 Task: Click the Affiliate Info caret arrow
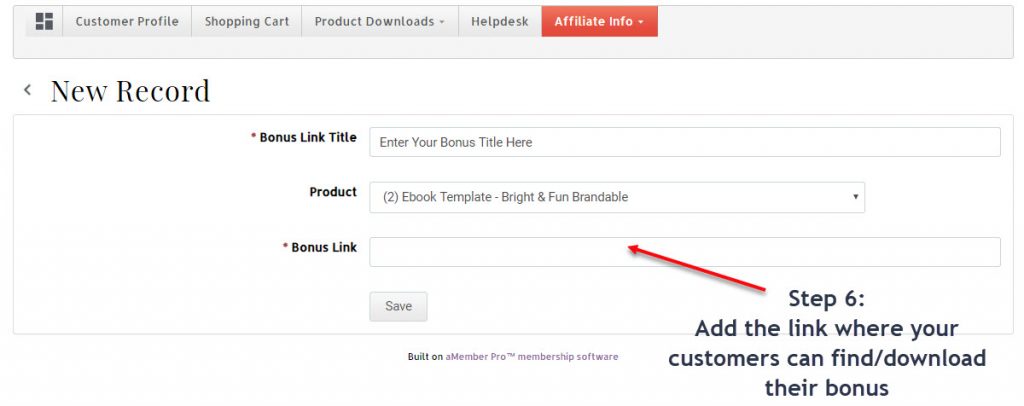click(641, 22)
